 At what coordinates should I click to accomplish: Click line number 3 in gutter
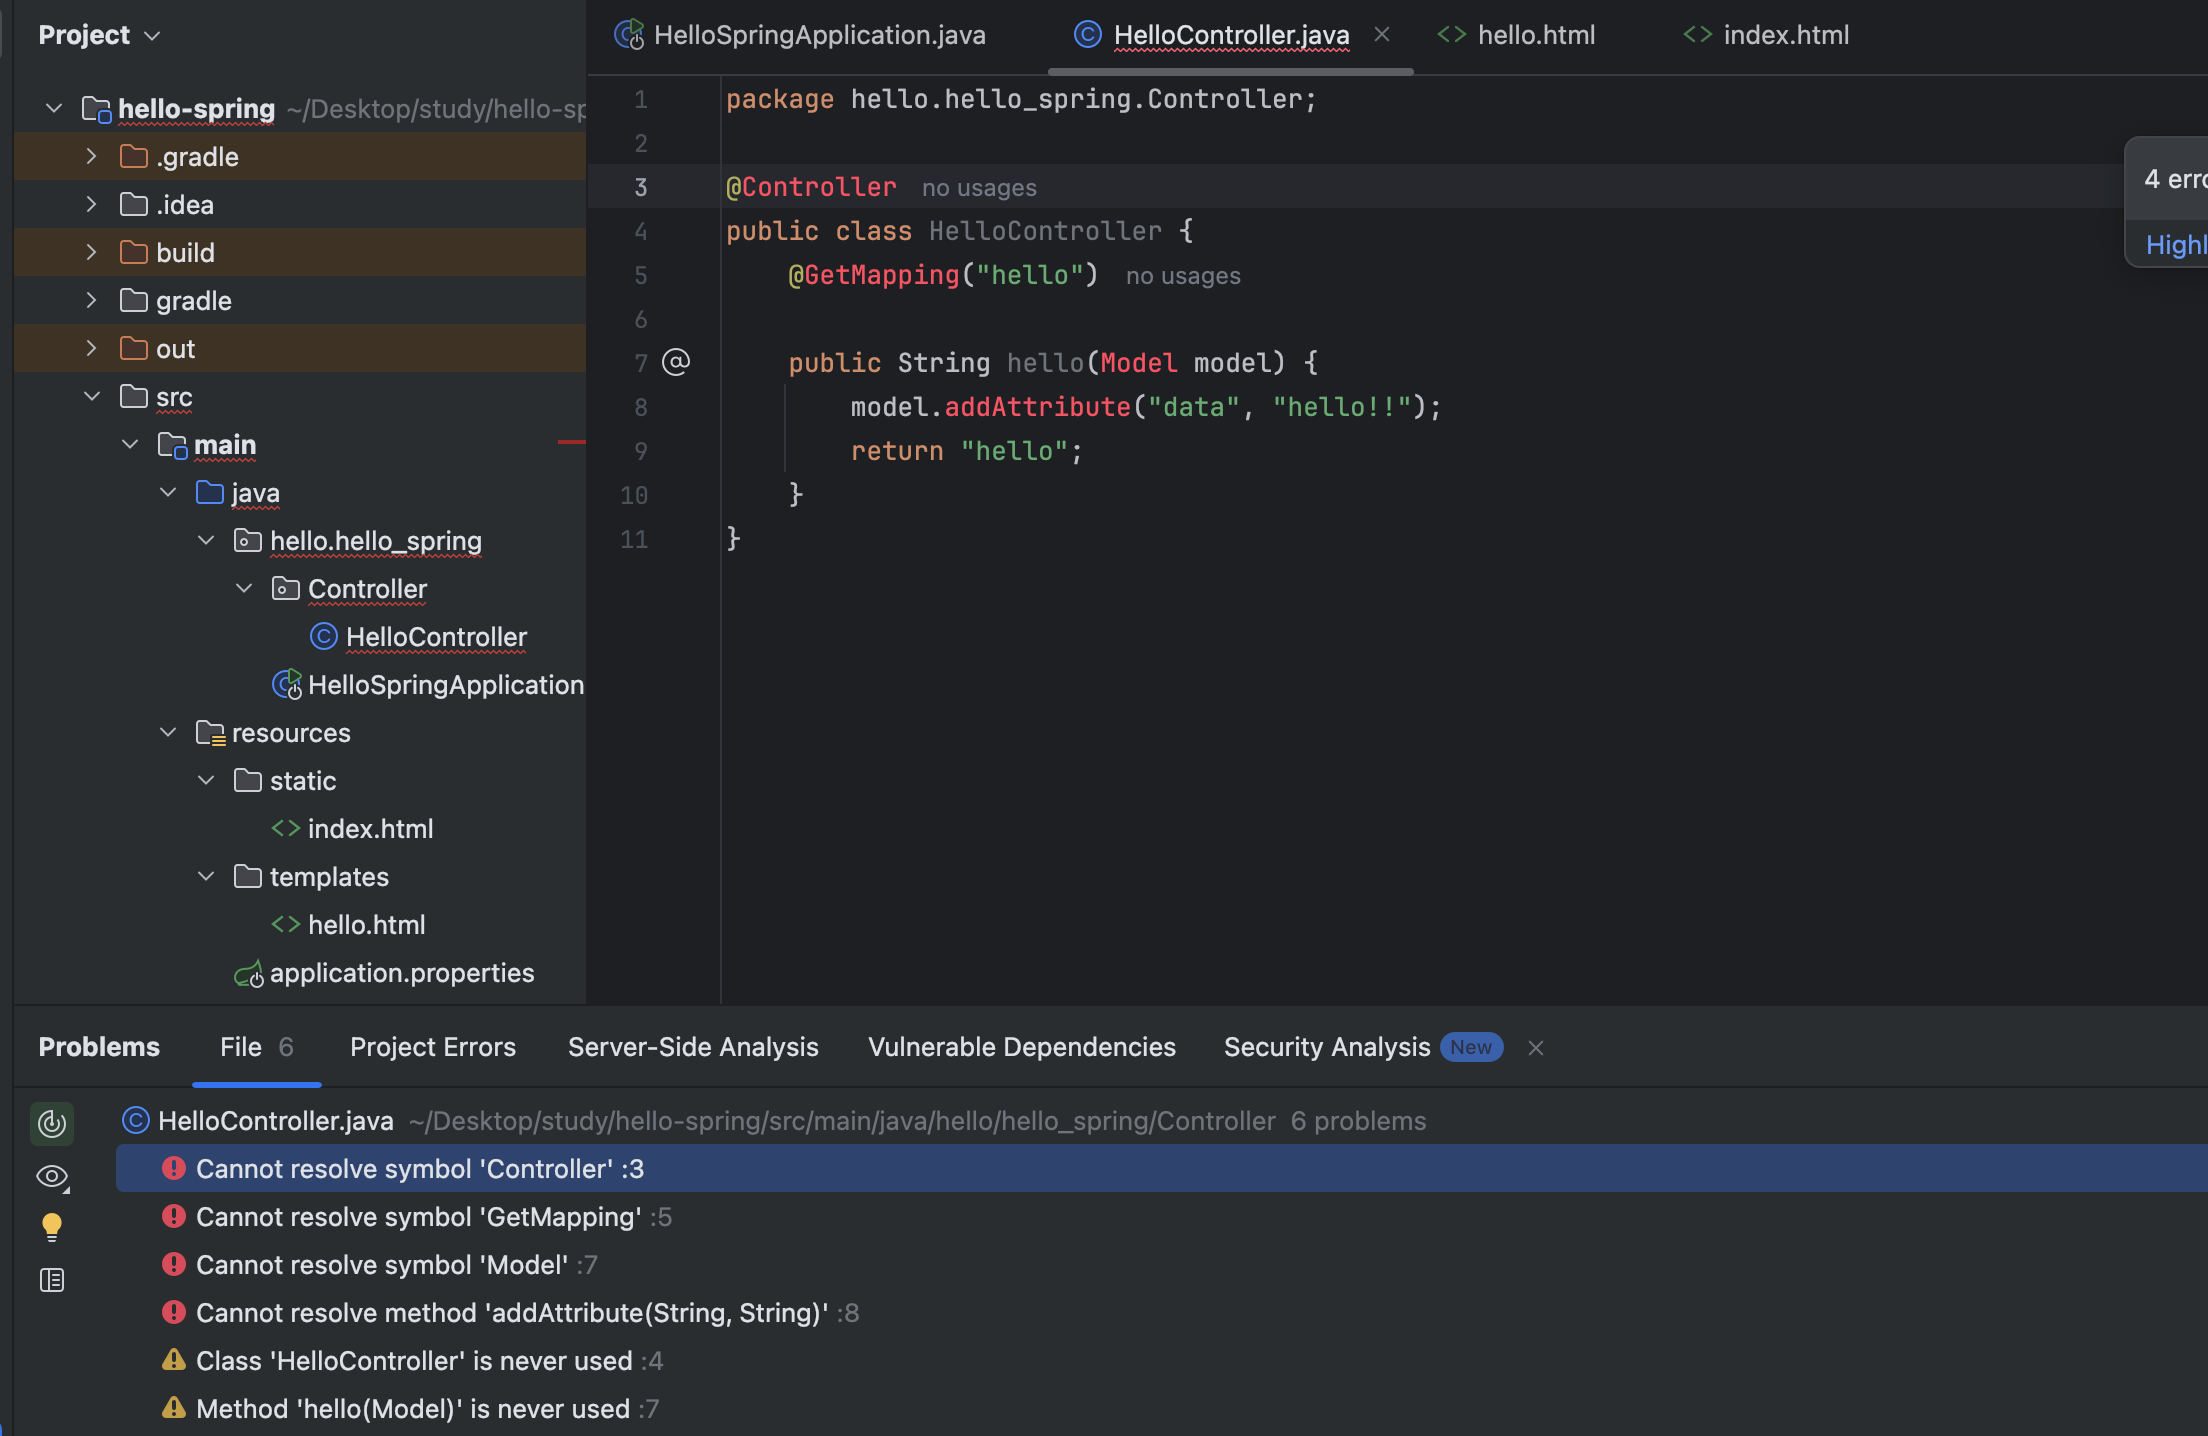tap(641, 188)
